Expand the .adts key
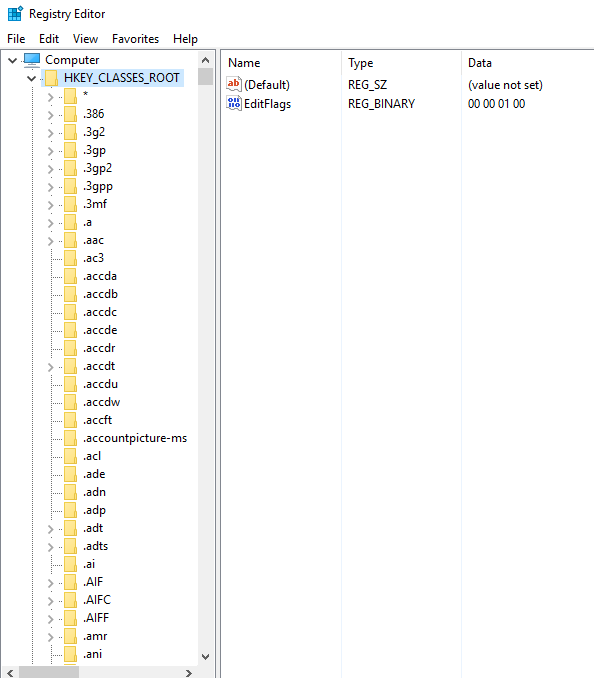The image size is (594, 678). 51,547
